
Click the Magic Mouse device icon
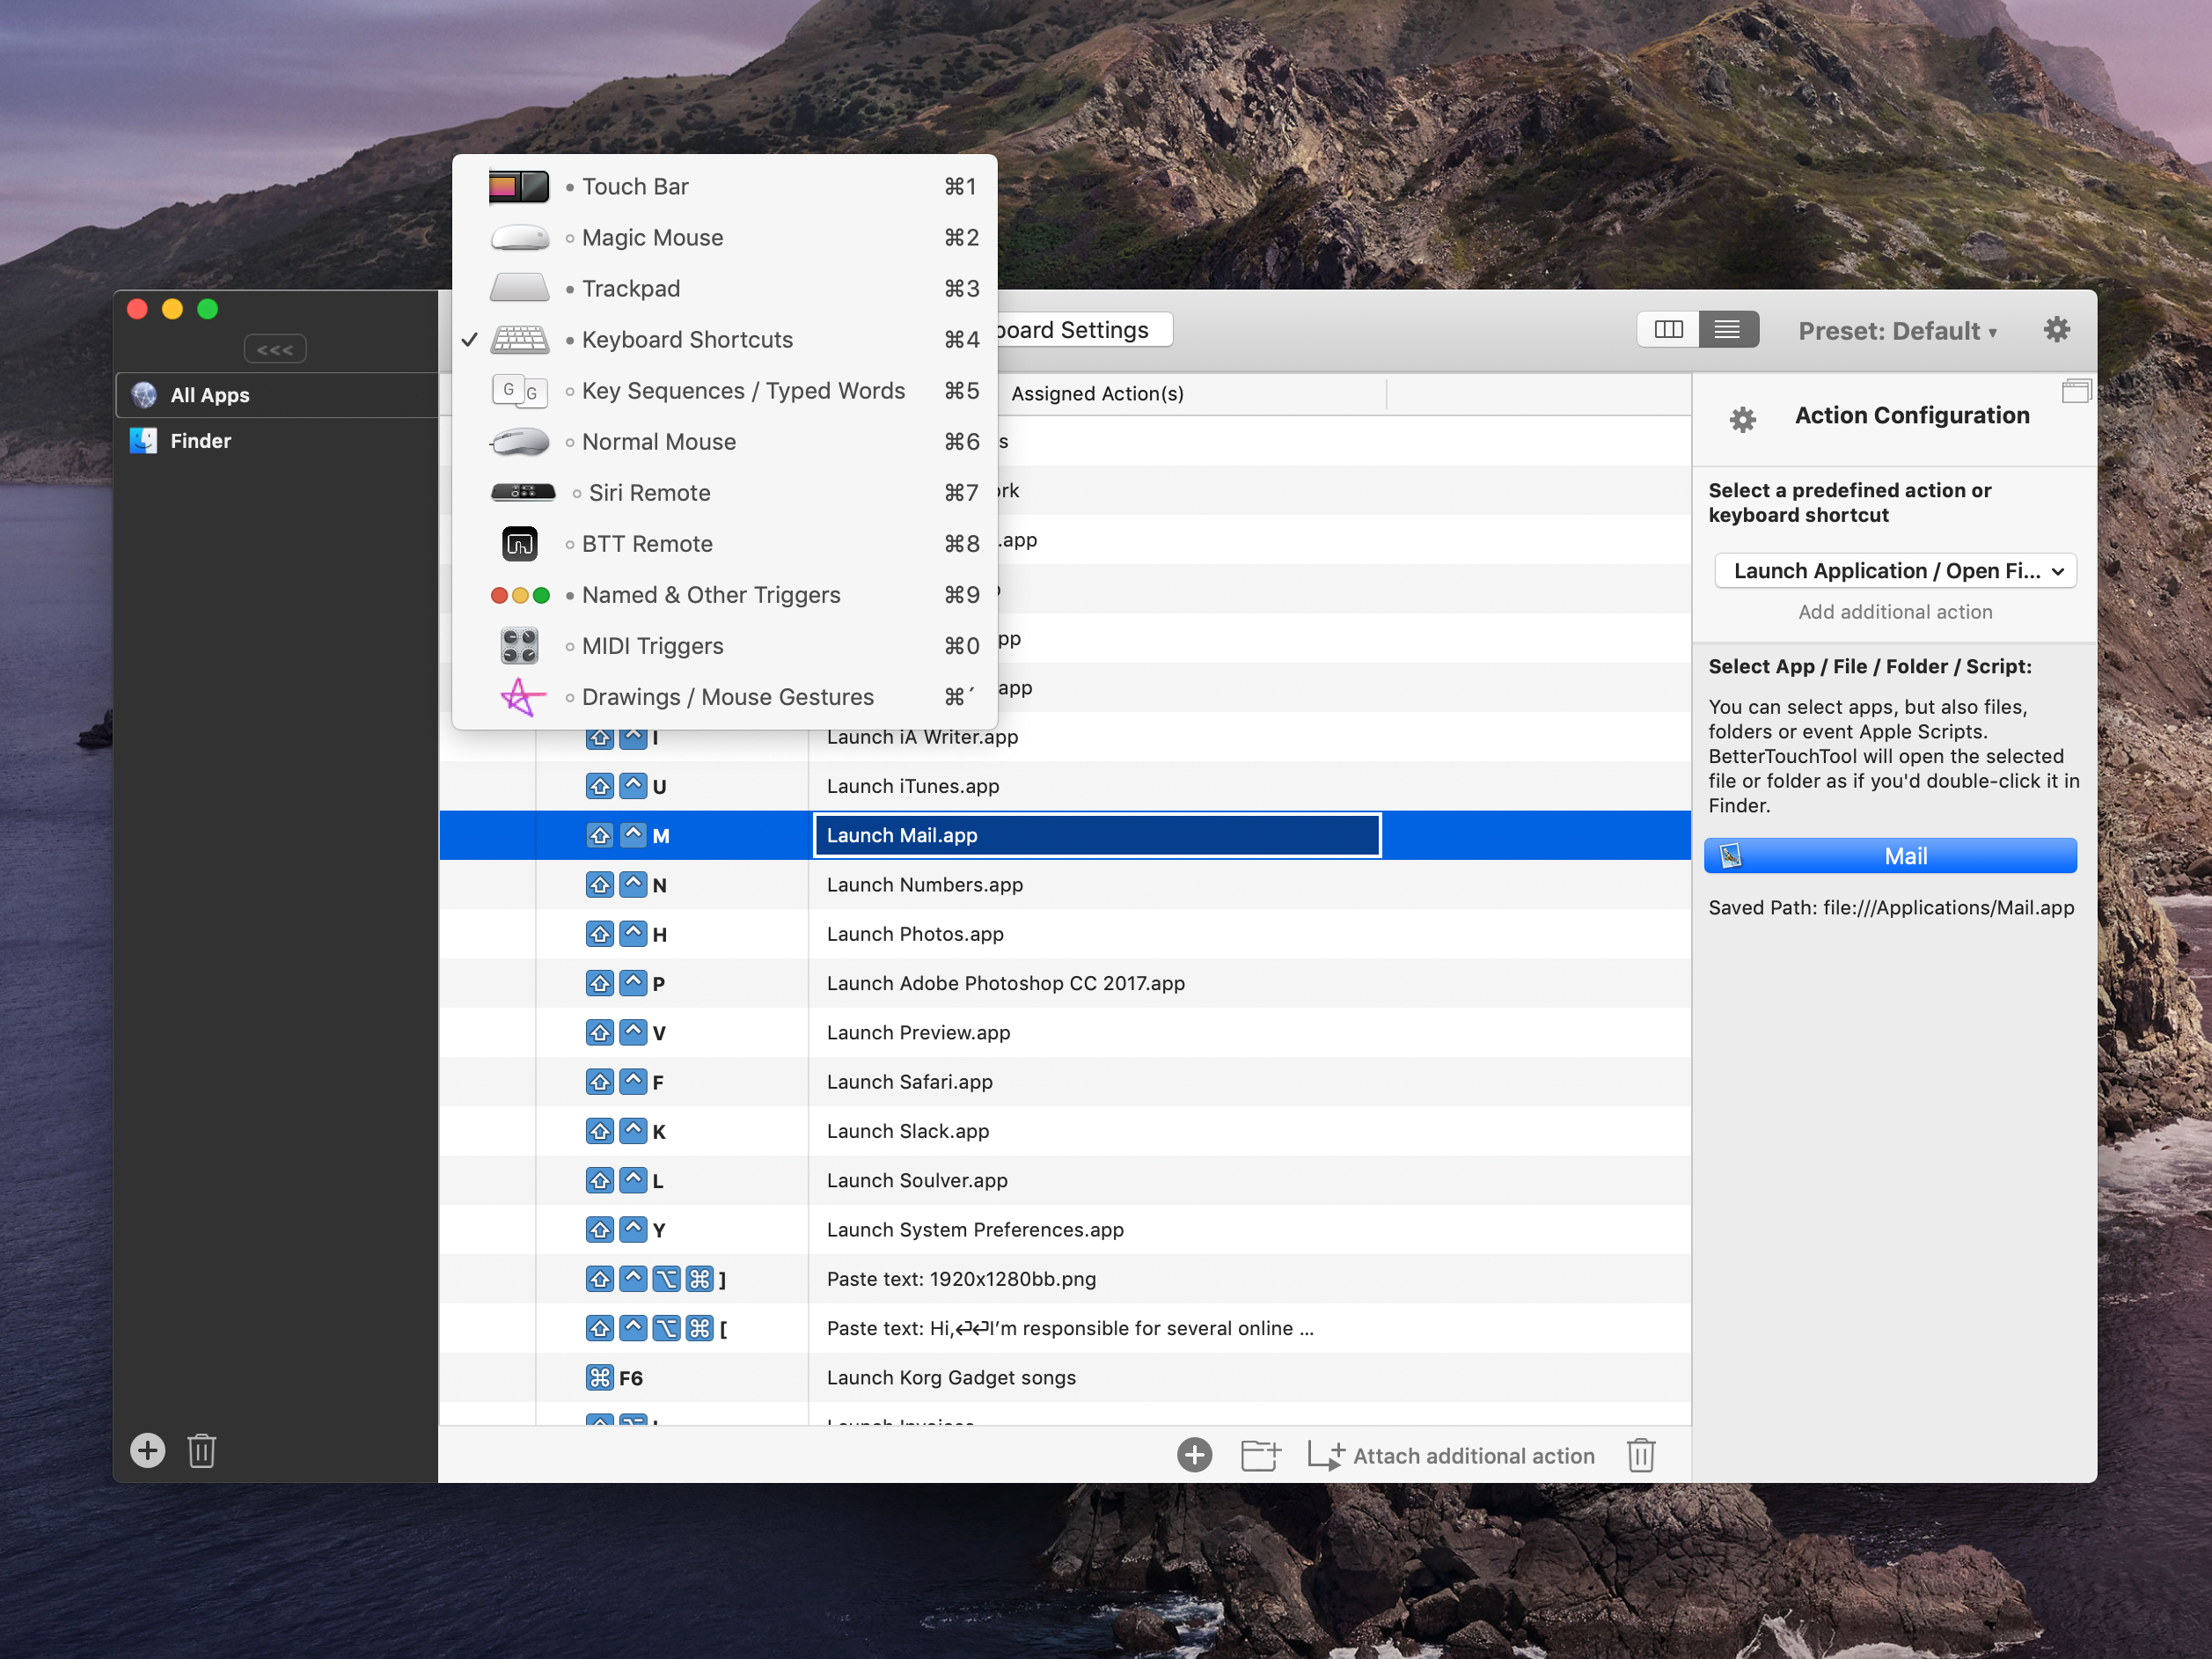520,238
